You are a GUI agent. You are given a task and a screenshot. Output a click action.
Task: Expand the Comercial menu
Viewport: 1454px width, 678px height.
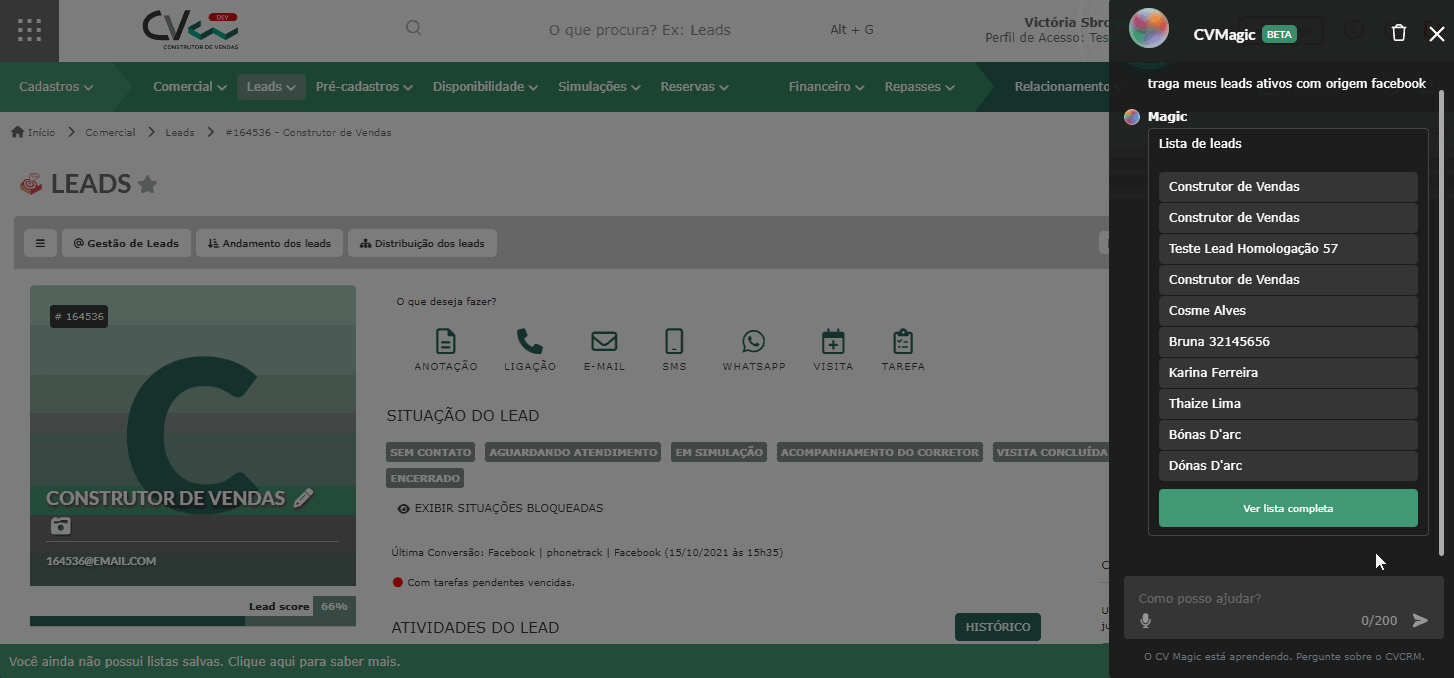click(x=190, y=87)
